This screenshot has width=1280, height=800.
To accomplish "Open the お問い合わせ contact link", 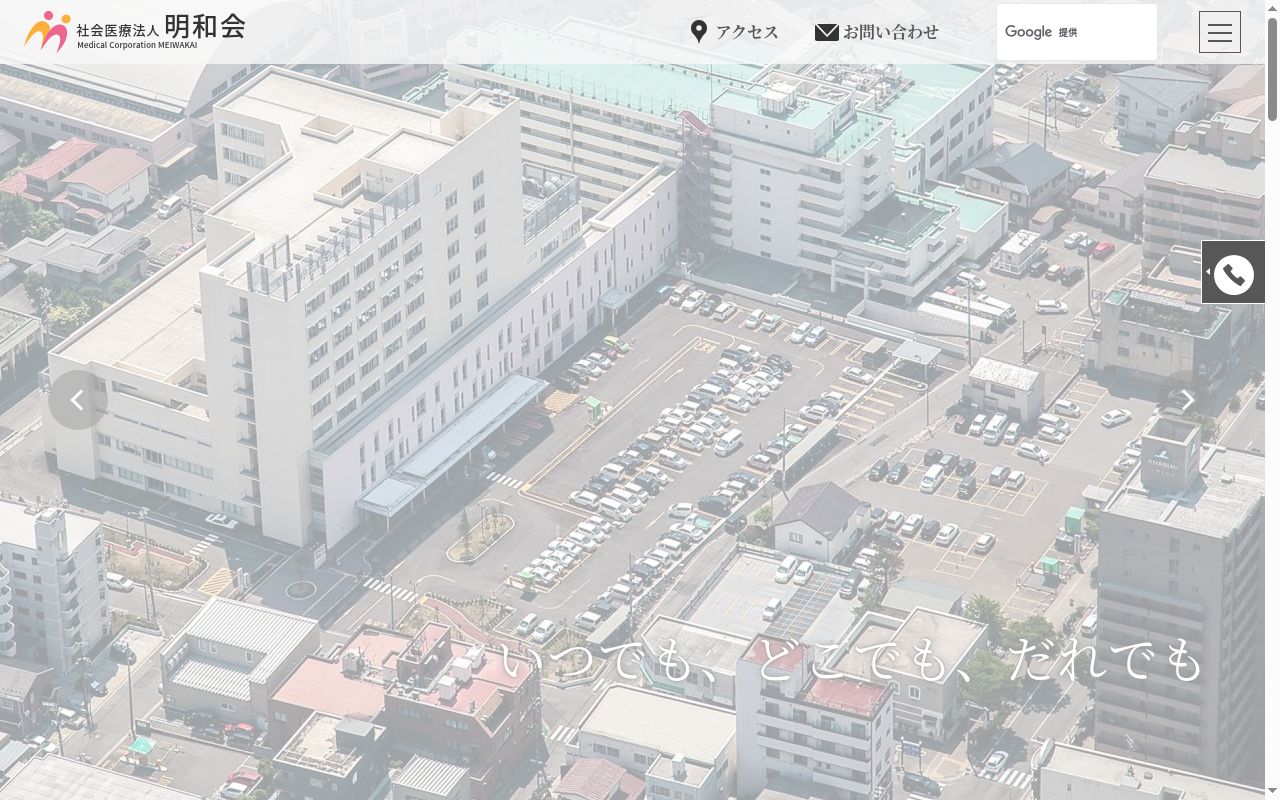I will pyautogui.click(x=877, y=32).
